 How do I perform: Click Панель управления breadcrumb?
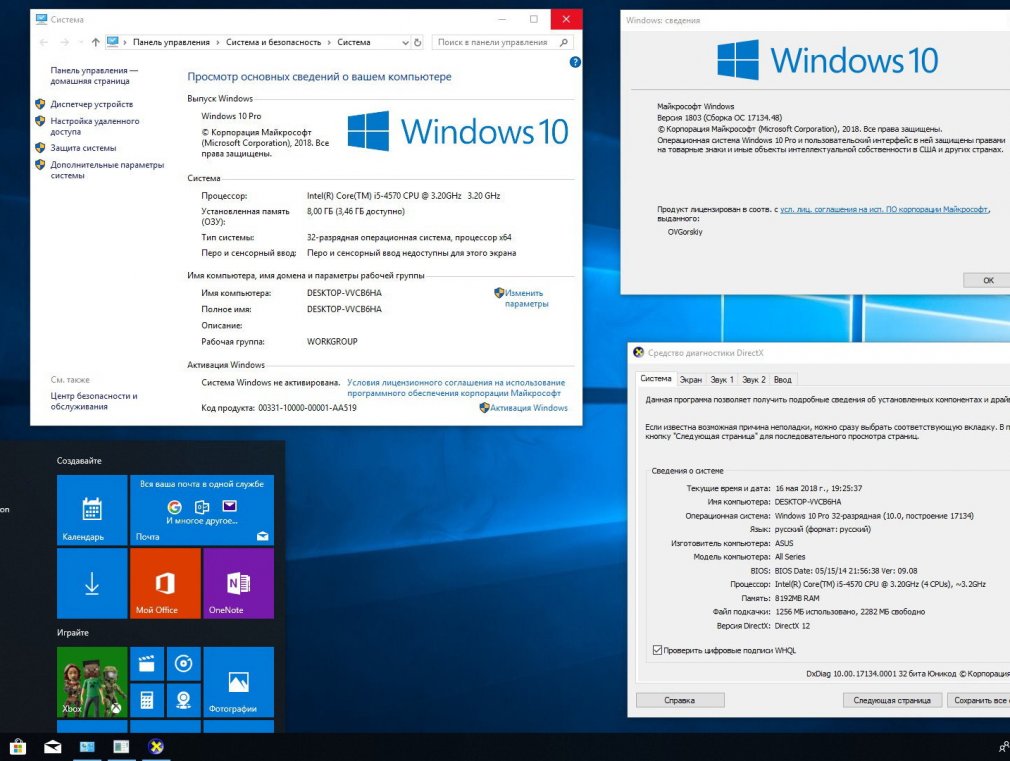point(171,43)
